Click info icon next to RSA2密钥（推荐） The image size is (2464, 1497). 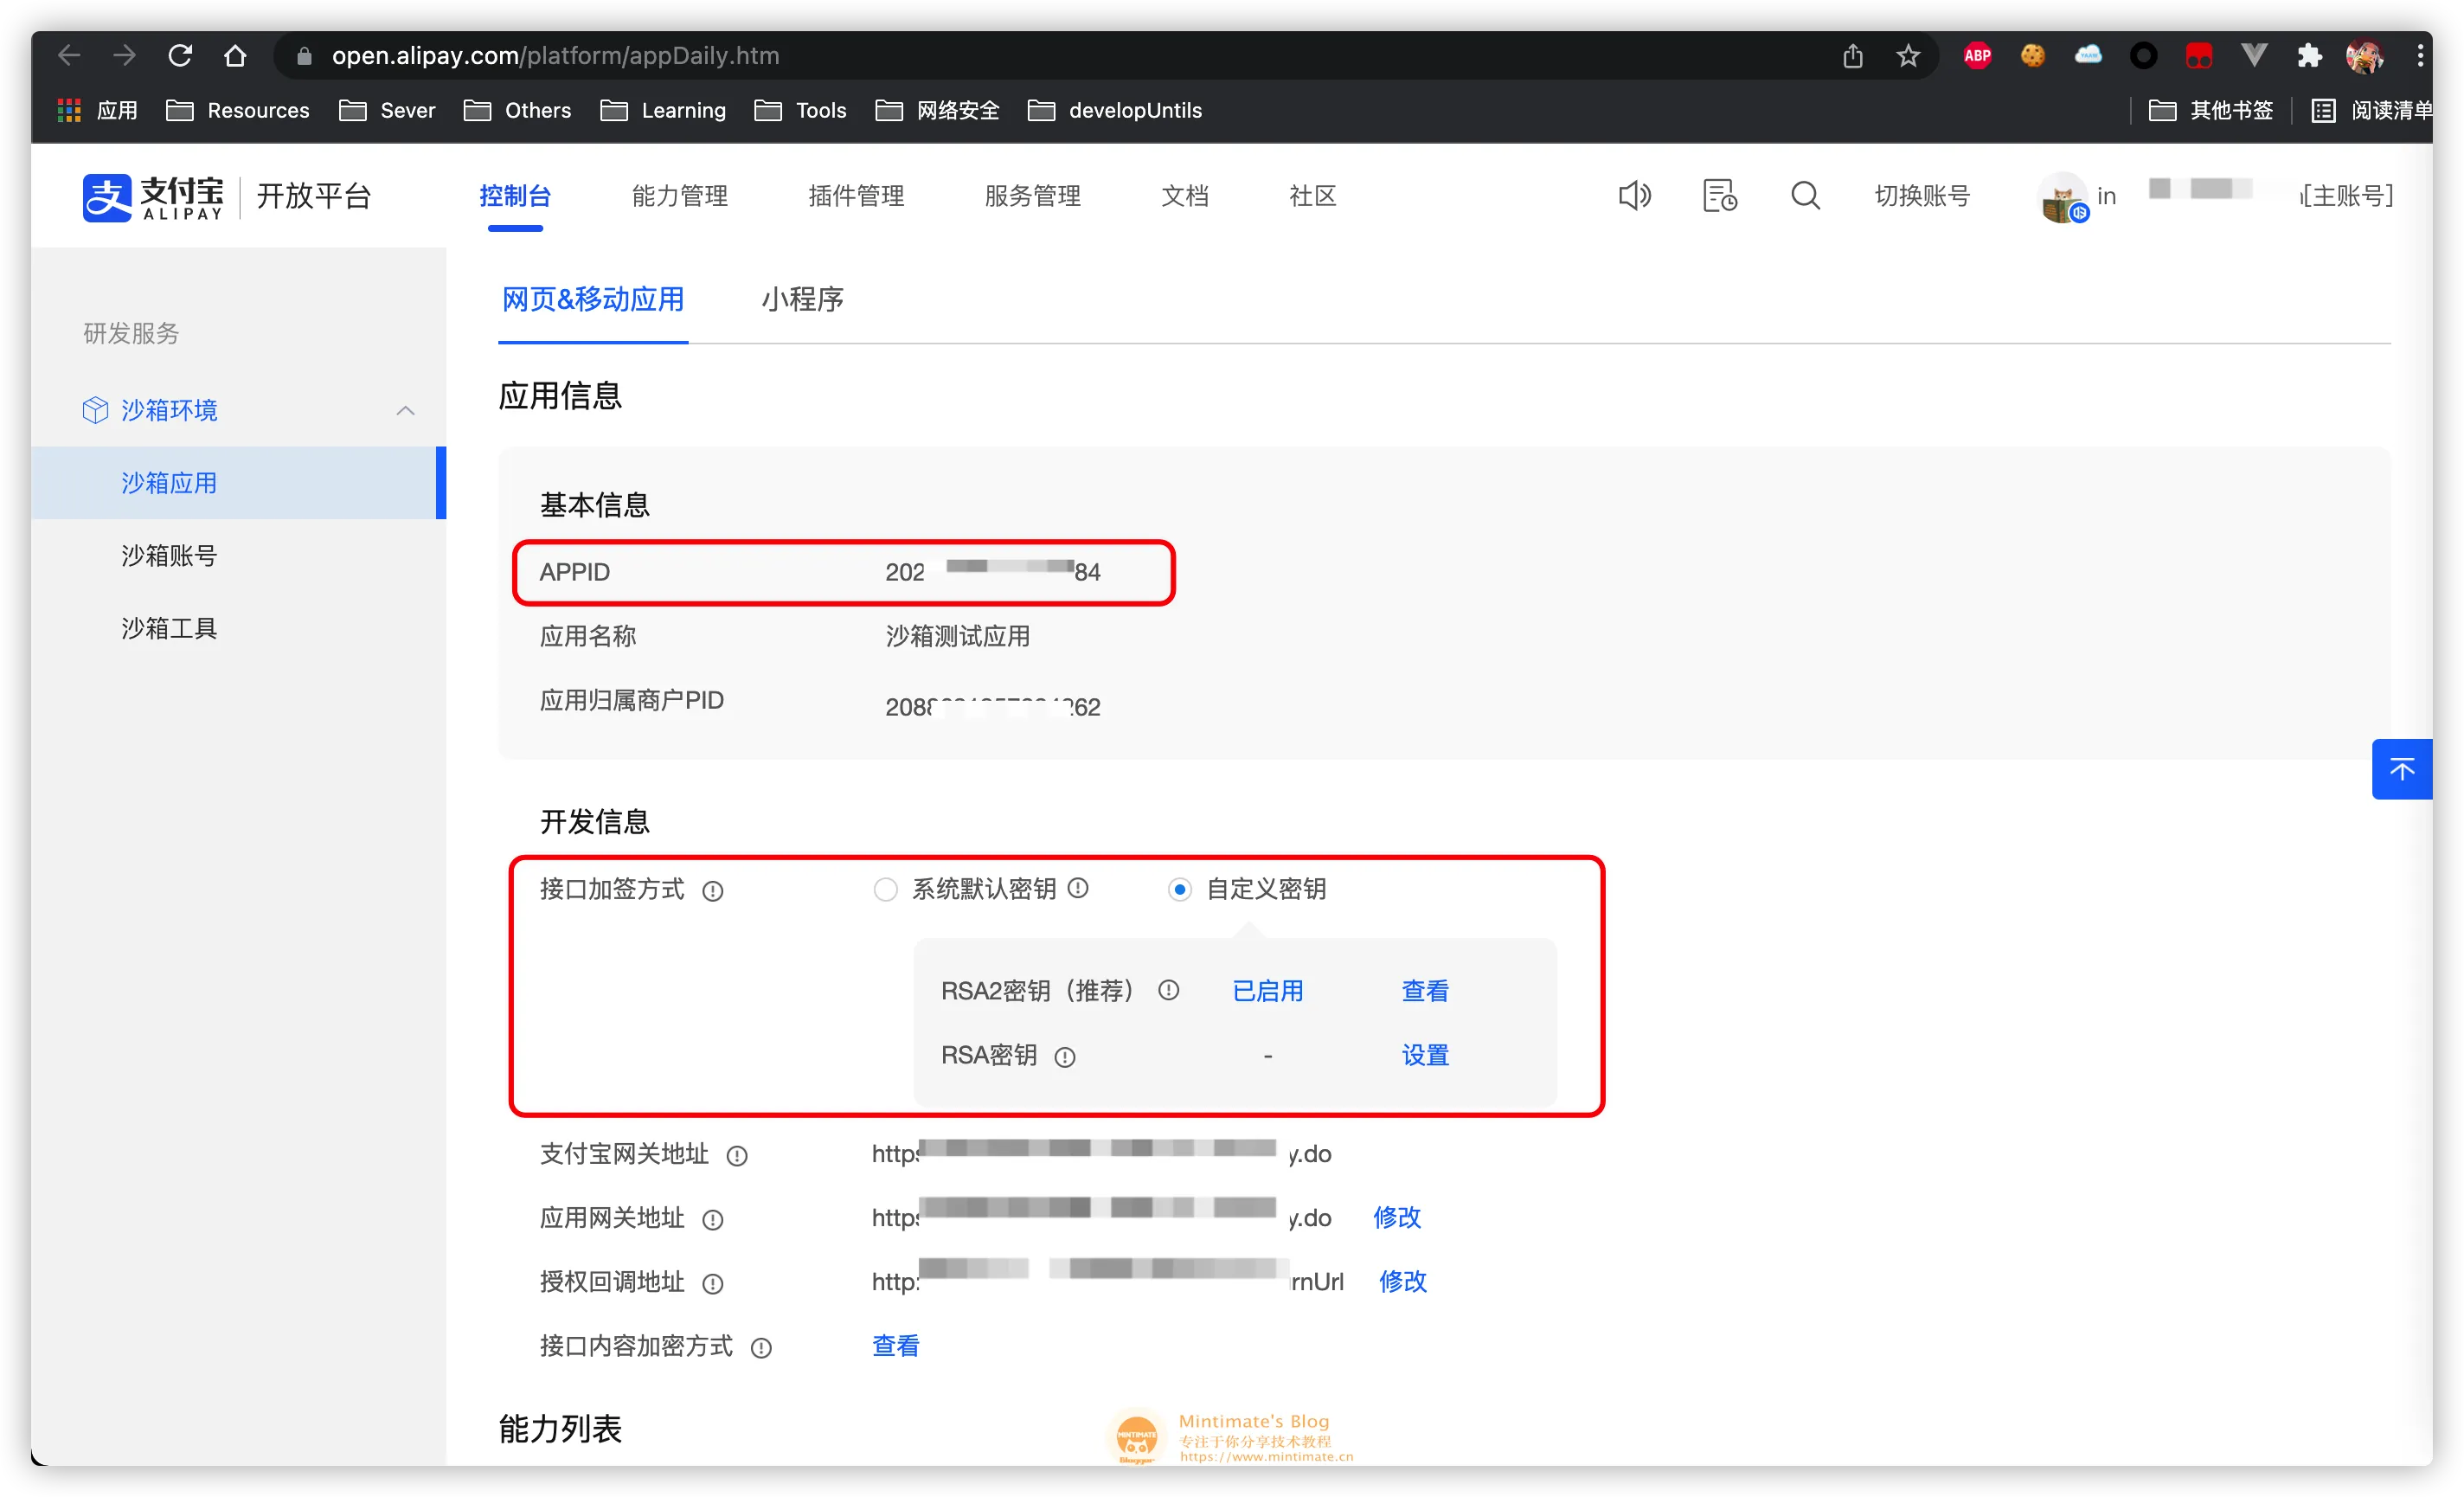[x=1169, y=990]
